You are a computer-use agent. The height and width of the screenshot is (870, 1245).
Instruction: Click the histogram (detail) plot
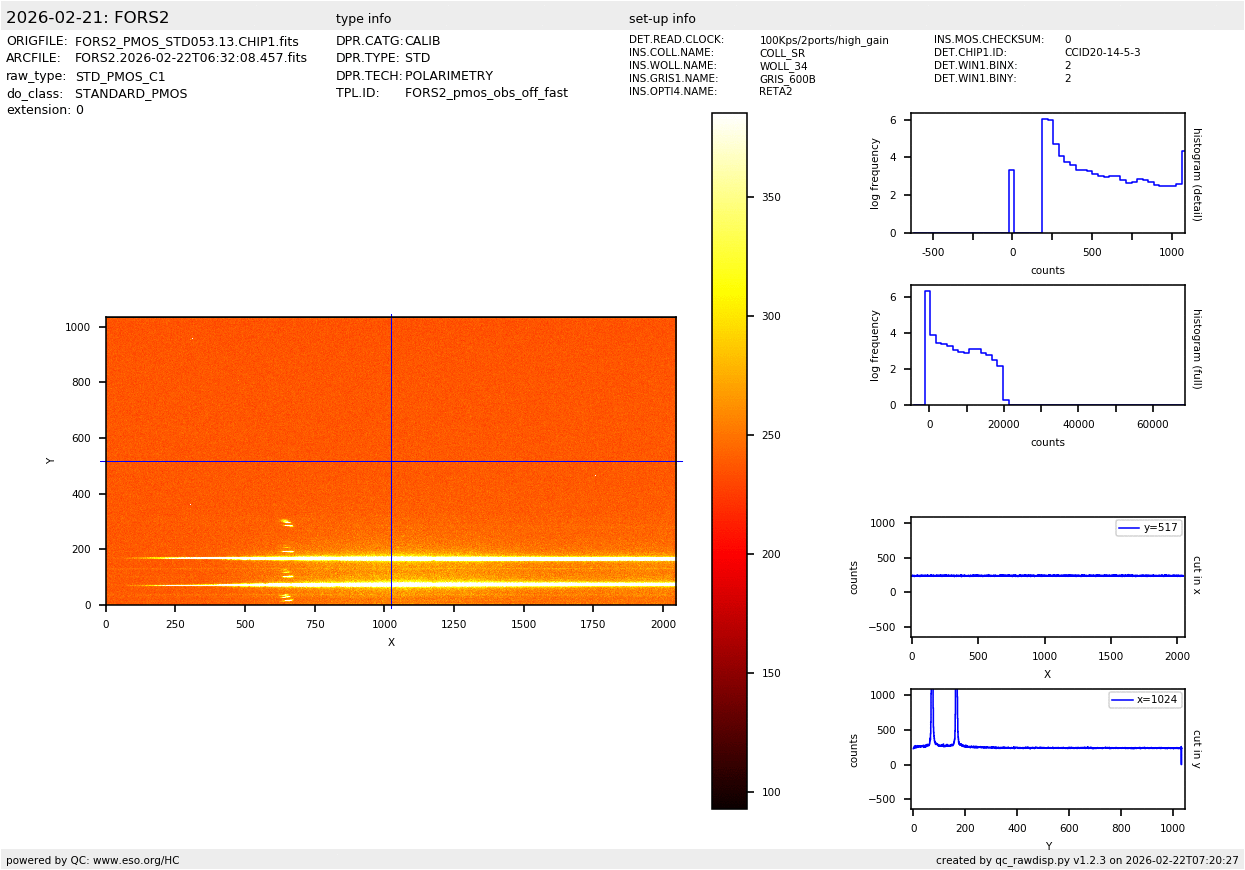(x=1047, y=173)
